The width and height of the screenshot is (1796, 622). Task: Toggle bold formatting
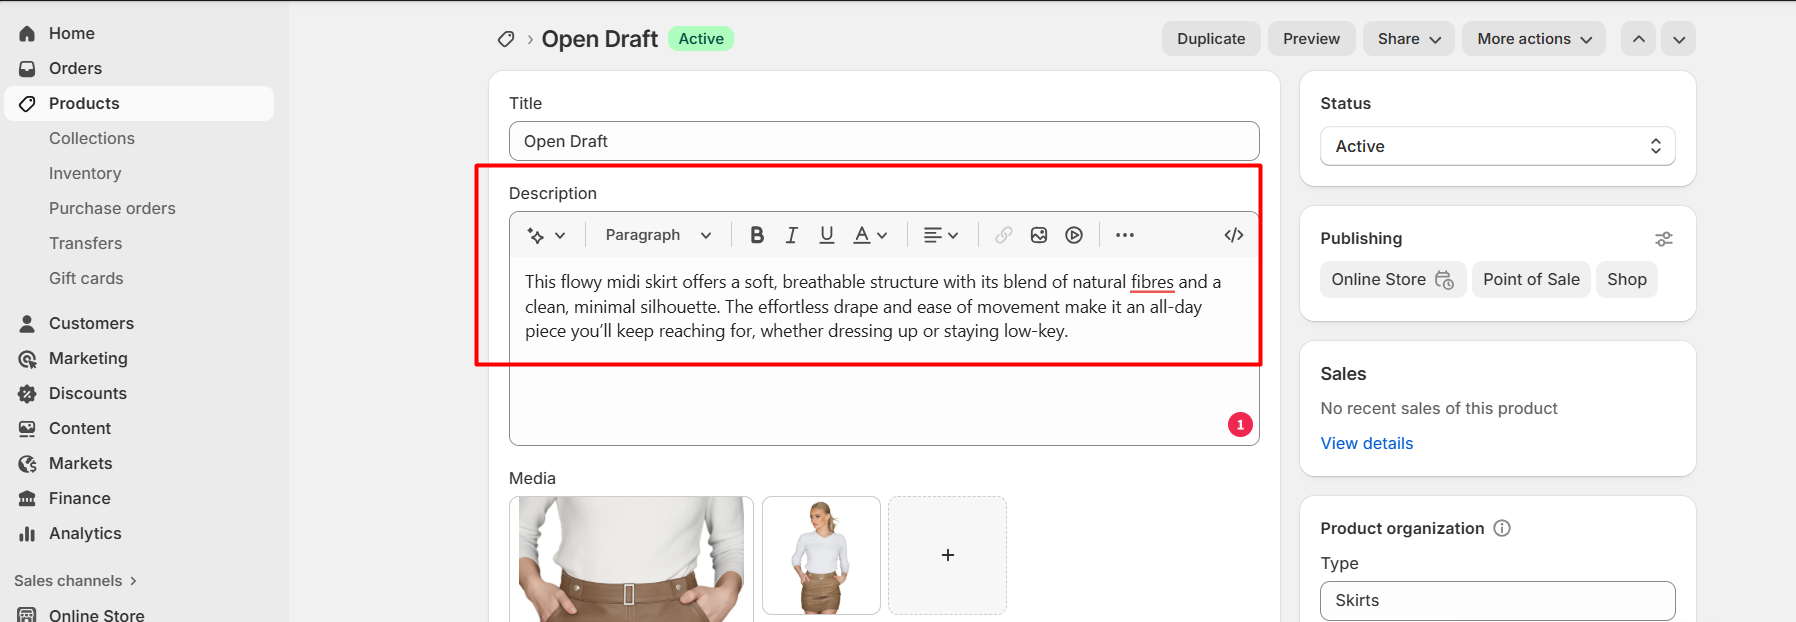coord(757,235)
